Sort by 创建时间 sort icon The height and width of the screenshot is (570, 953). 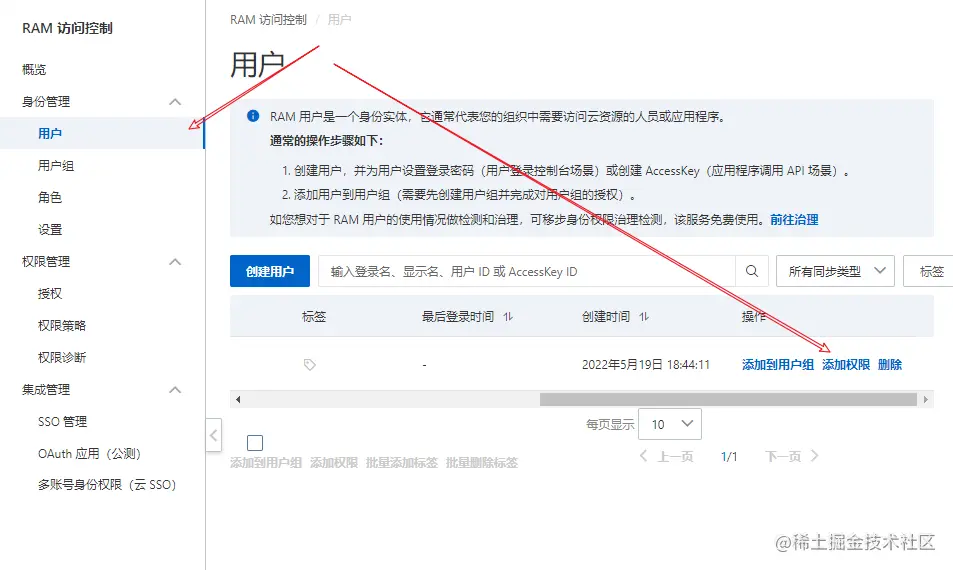pyautogui.click(x=644, y=317)
